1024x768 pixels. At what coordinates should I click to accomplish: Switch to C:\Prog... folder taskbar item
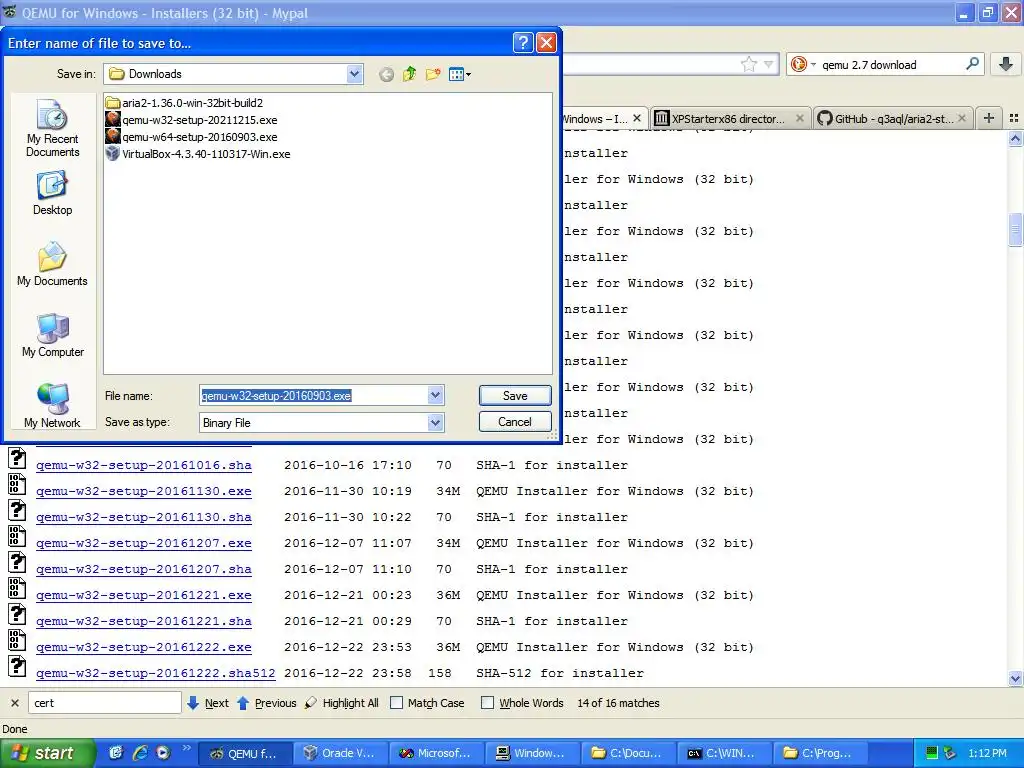(x=818, y=753)
